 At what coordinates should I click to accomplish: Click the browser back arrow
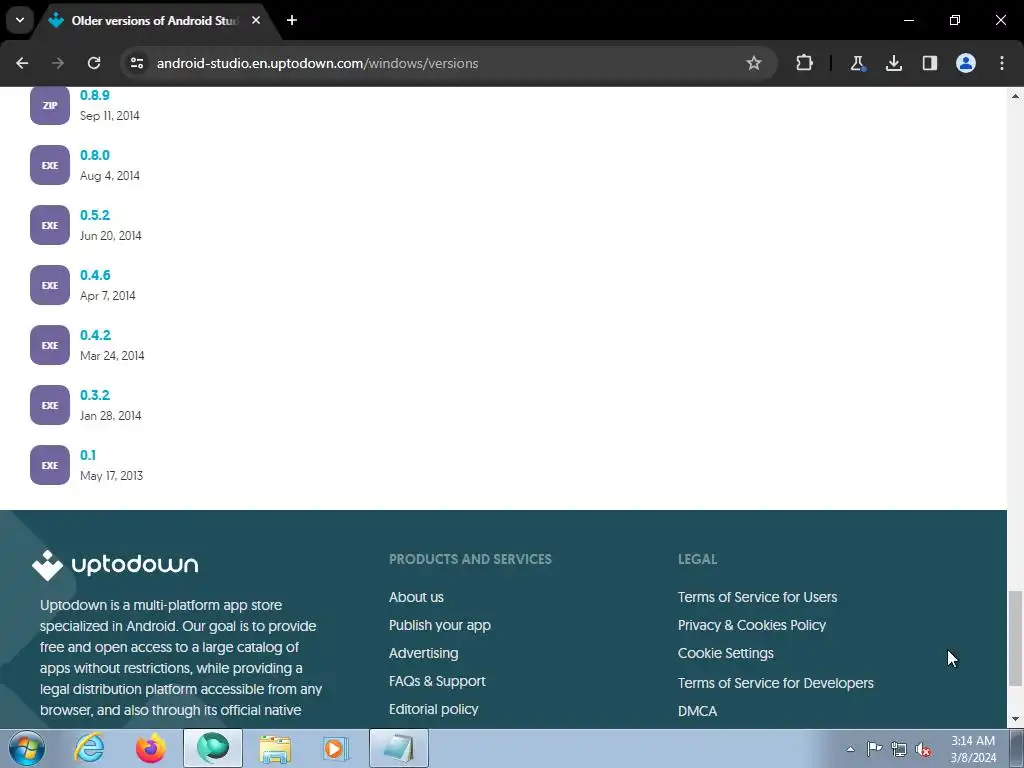pos(22,63)
